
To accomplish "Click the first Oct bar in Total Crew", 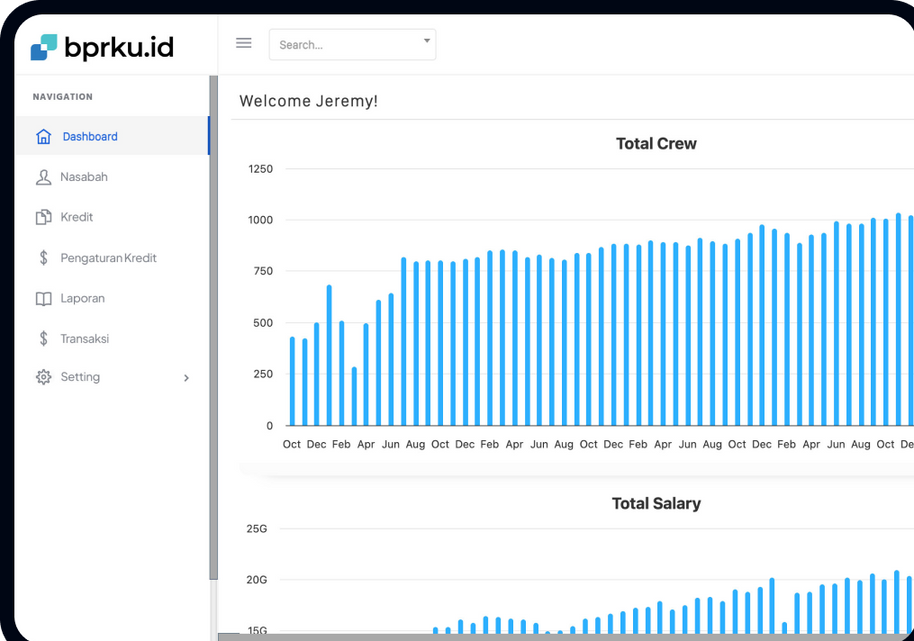I will [x=292, y=381].
